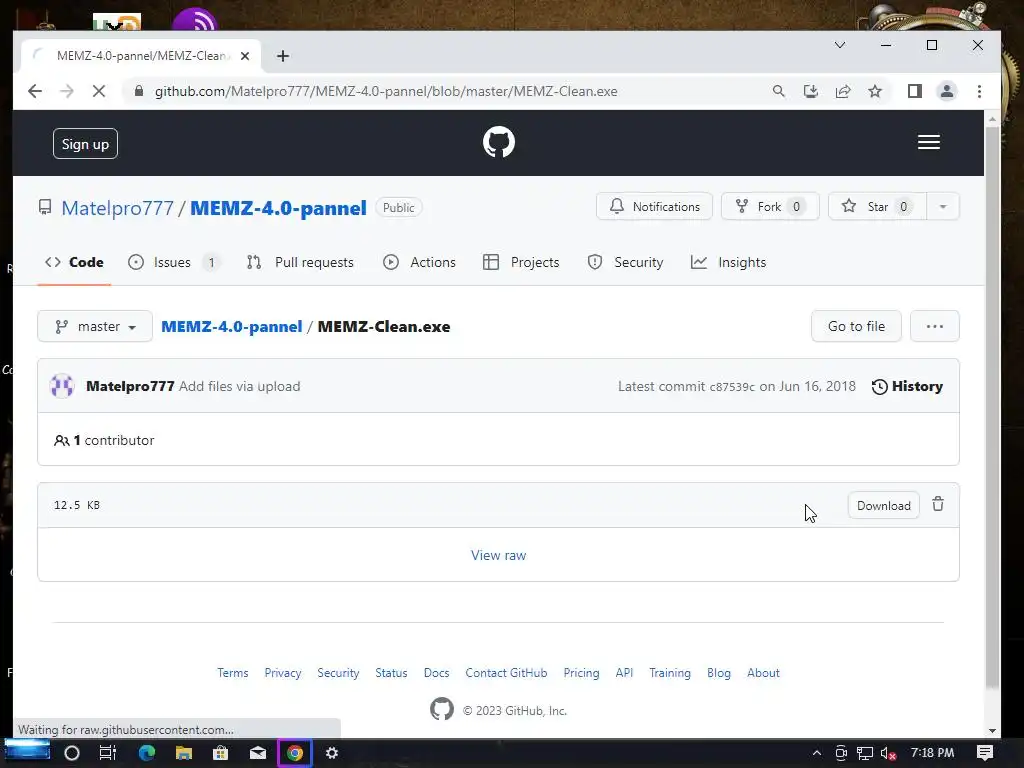
Task: Open the three-dots file options menu
Action: click(x=935, y=326)
